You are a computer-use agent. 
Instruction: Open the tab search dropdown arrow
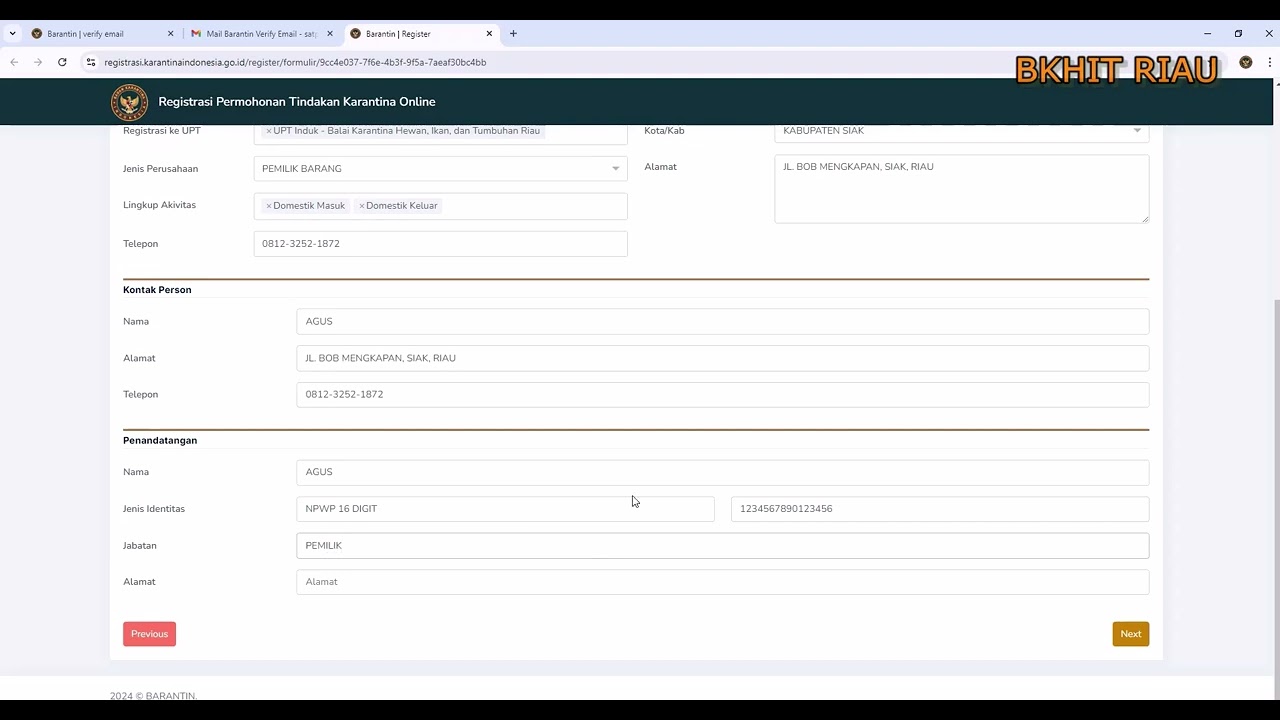12,34
